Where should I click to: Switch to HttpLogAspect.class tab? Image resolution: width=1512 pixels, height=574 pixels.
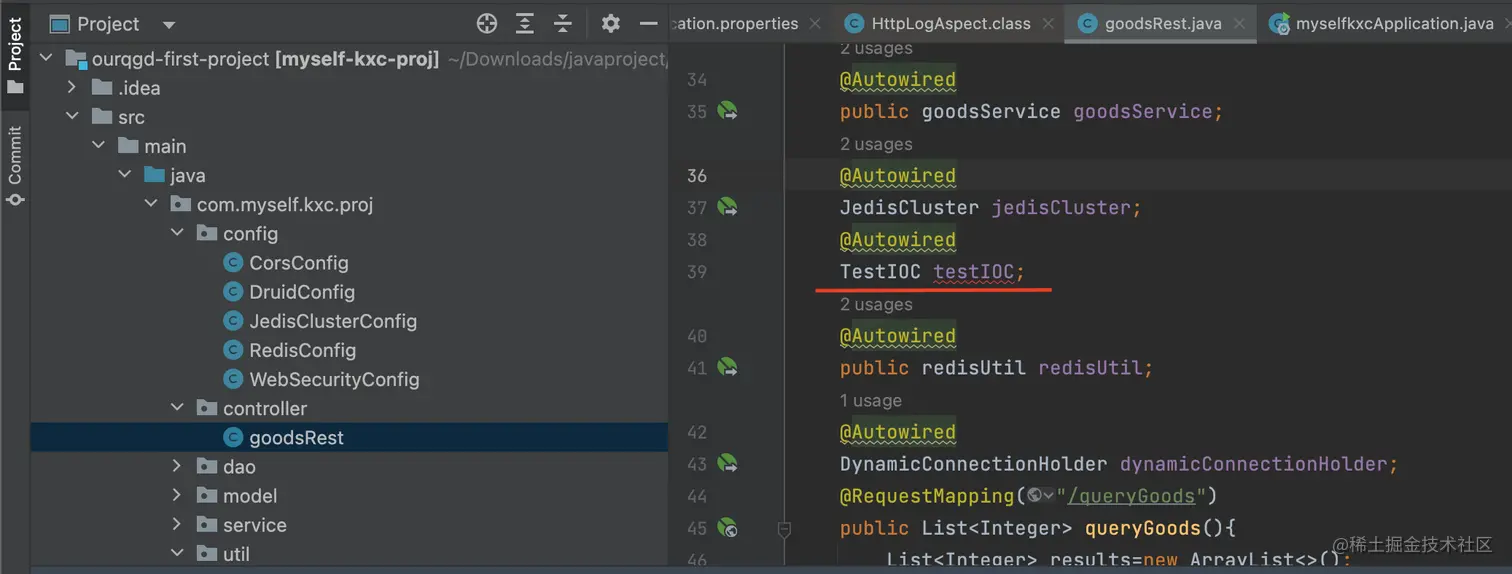click(951, 24)
